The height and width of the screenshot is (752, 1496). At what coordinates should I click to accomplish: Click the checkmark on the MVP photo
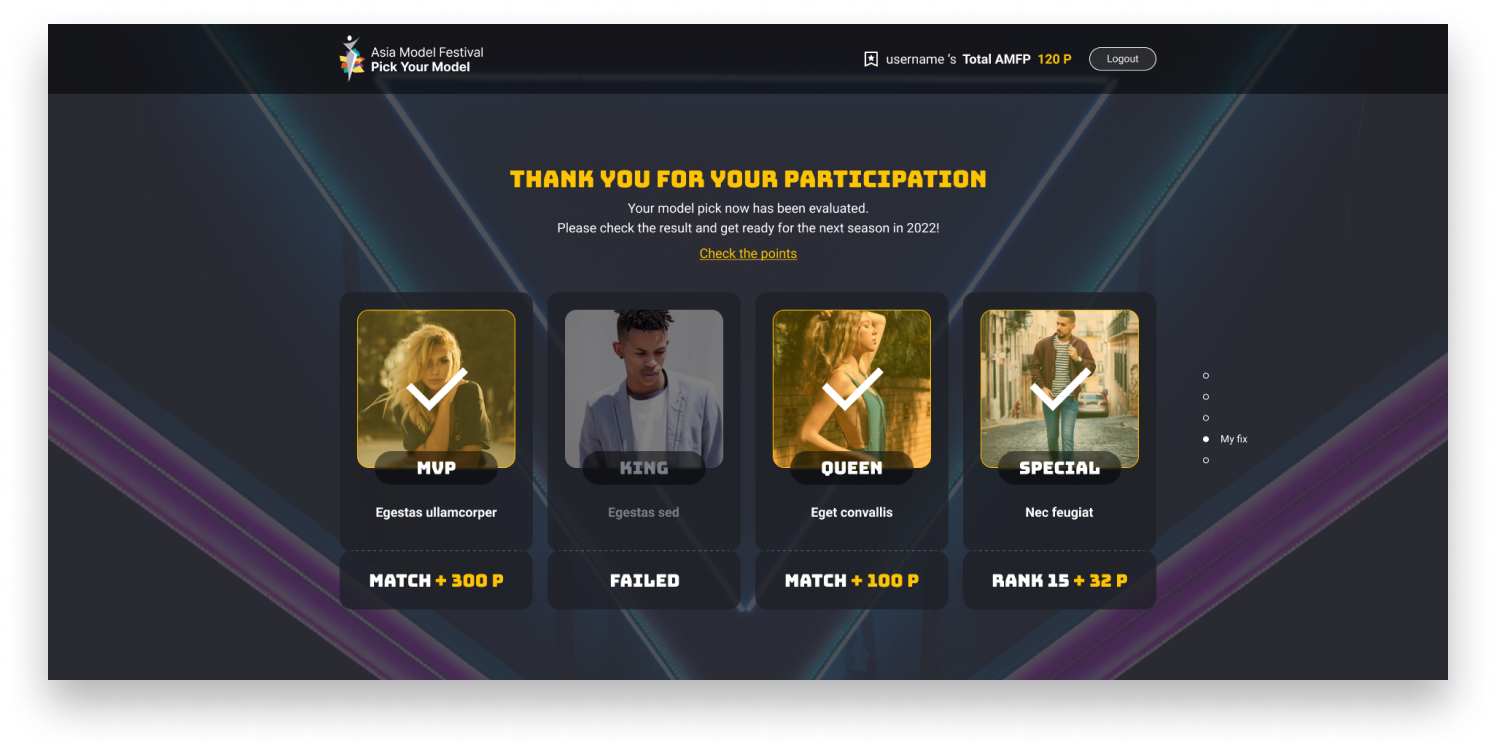click(436, 388)
